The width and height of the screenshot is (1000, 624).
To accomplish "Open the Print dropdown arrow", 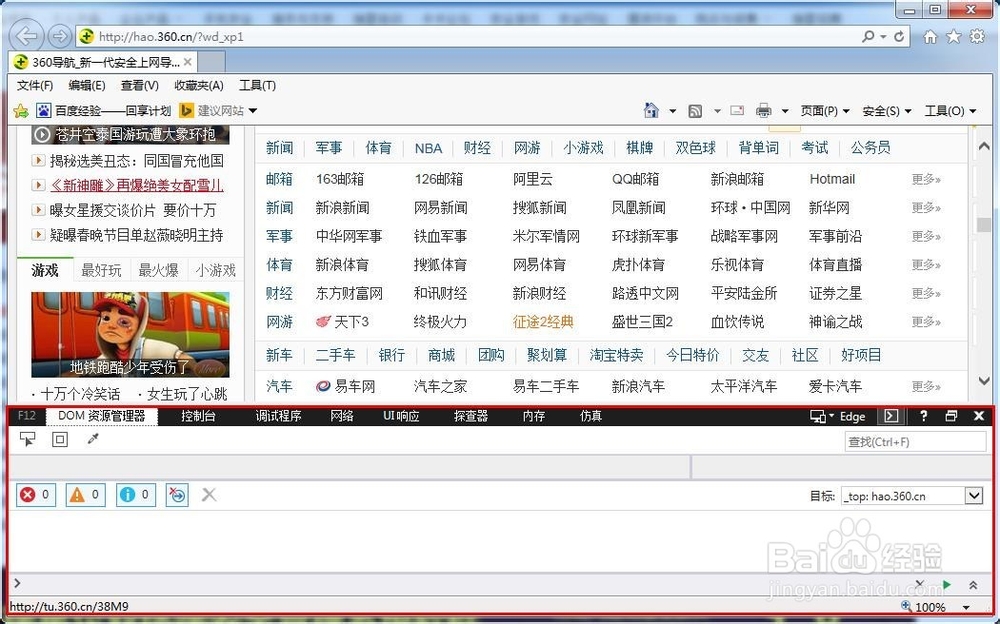I will click(x=785, y=111).
